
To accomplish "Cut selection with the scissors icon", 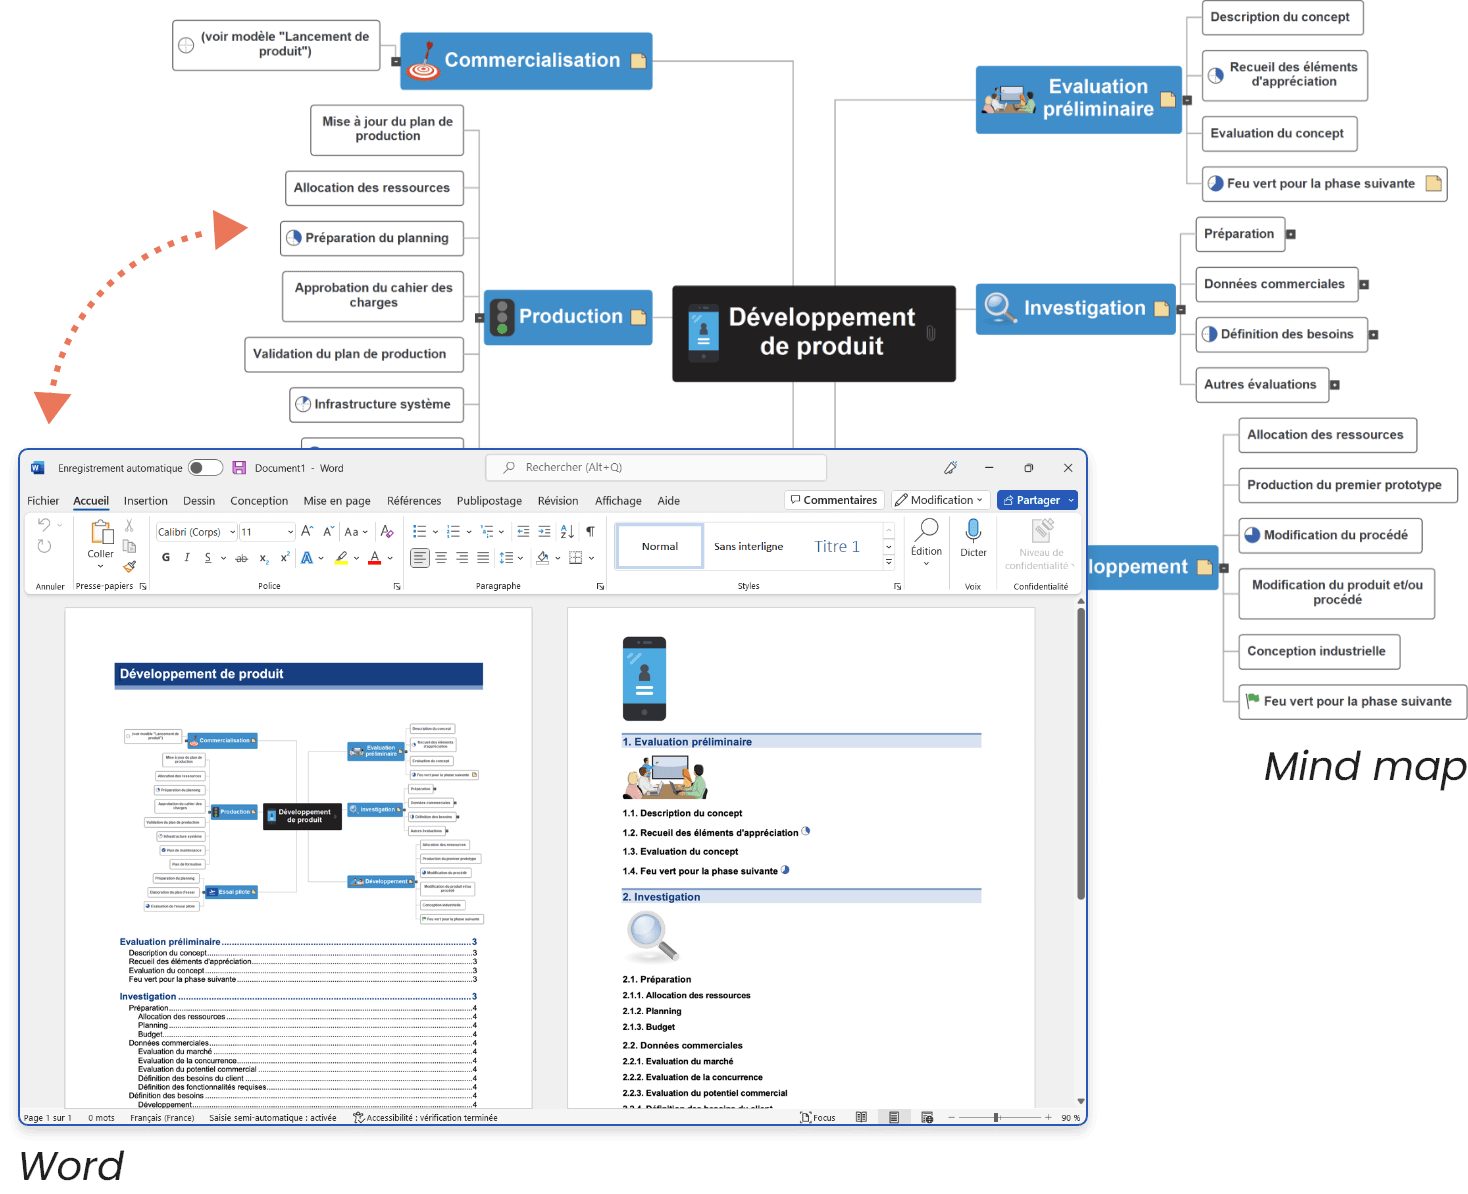I will tap(129, 526).
